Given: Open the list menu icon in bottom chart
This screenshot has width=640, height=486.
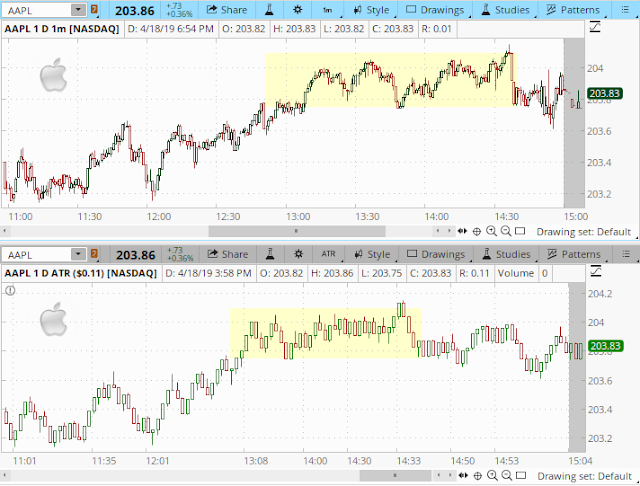Looking at the screenshot, I should tap(626, 255).
